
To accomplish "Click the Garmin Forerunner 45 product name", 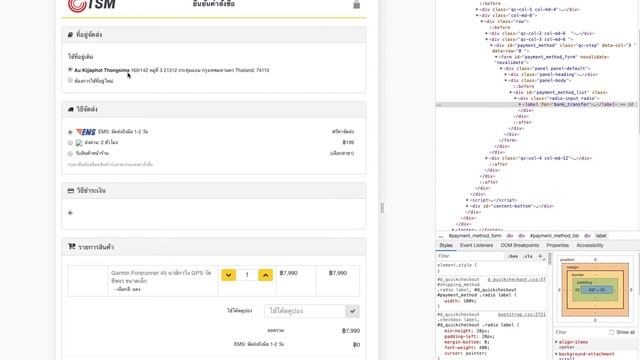I will pos(161,277).
